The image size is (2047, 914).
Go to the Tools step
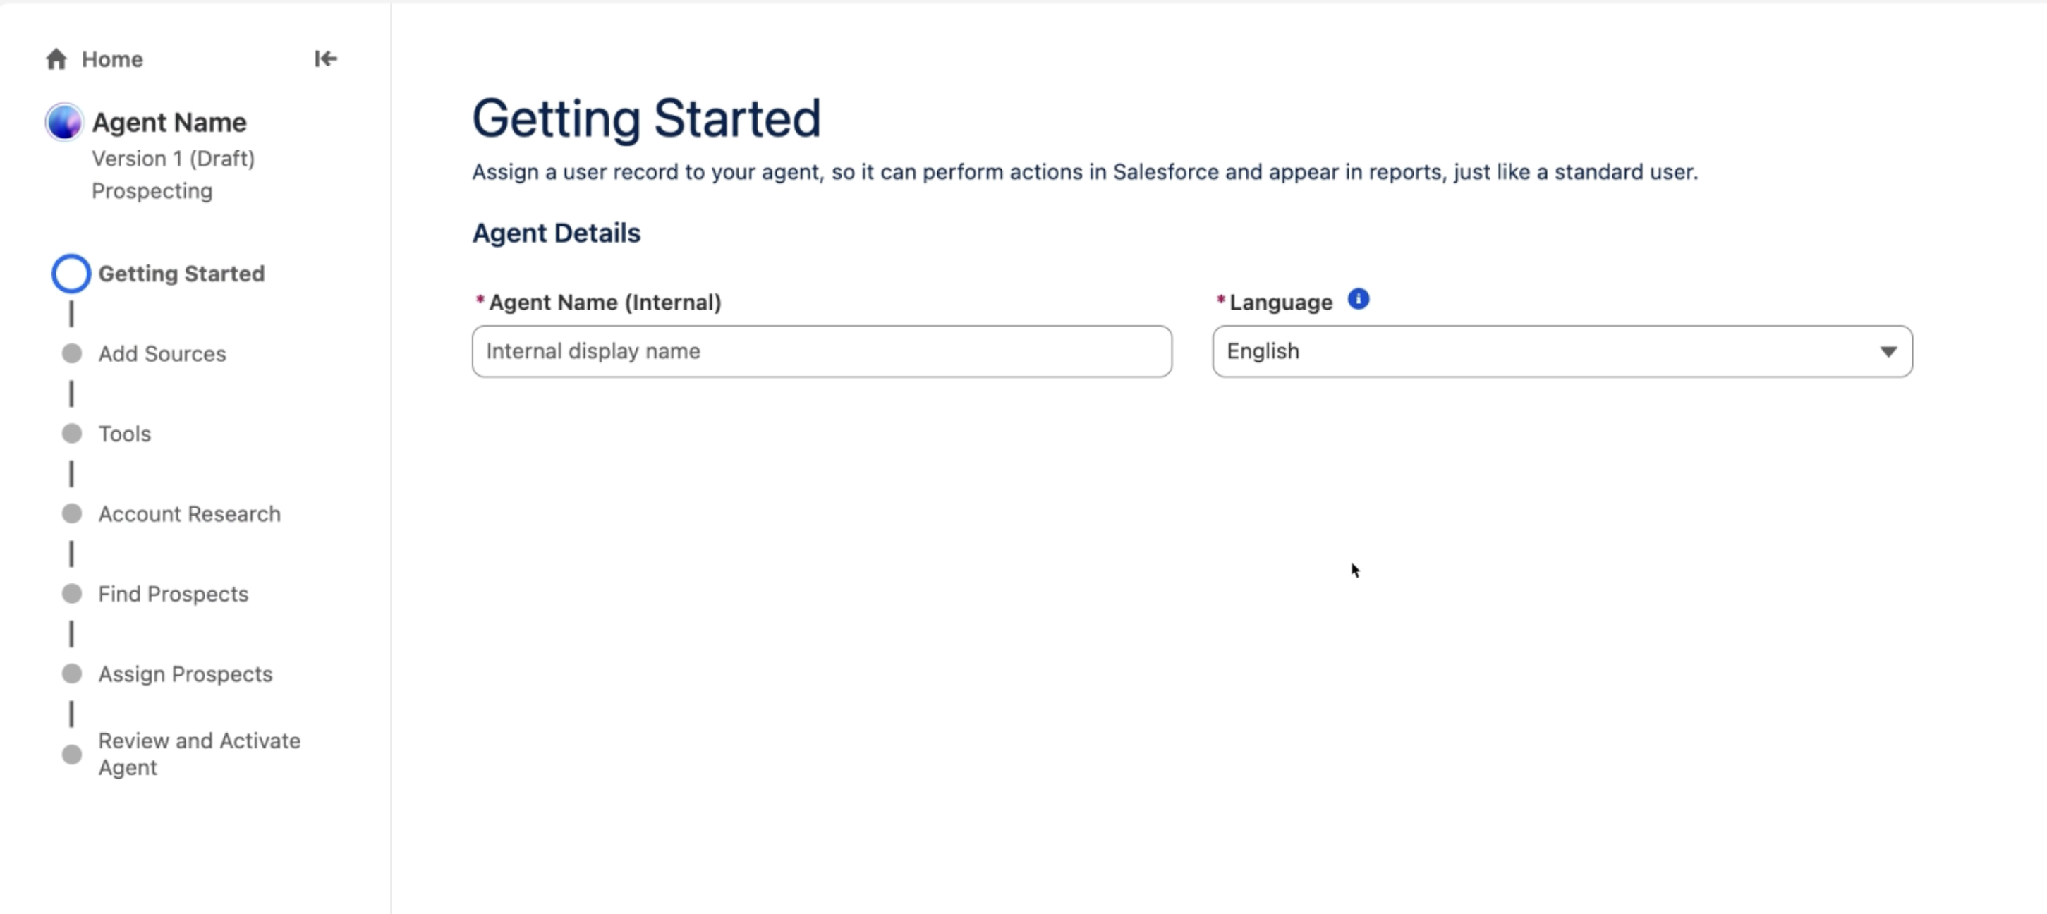click(124, 433)
